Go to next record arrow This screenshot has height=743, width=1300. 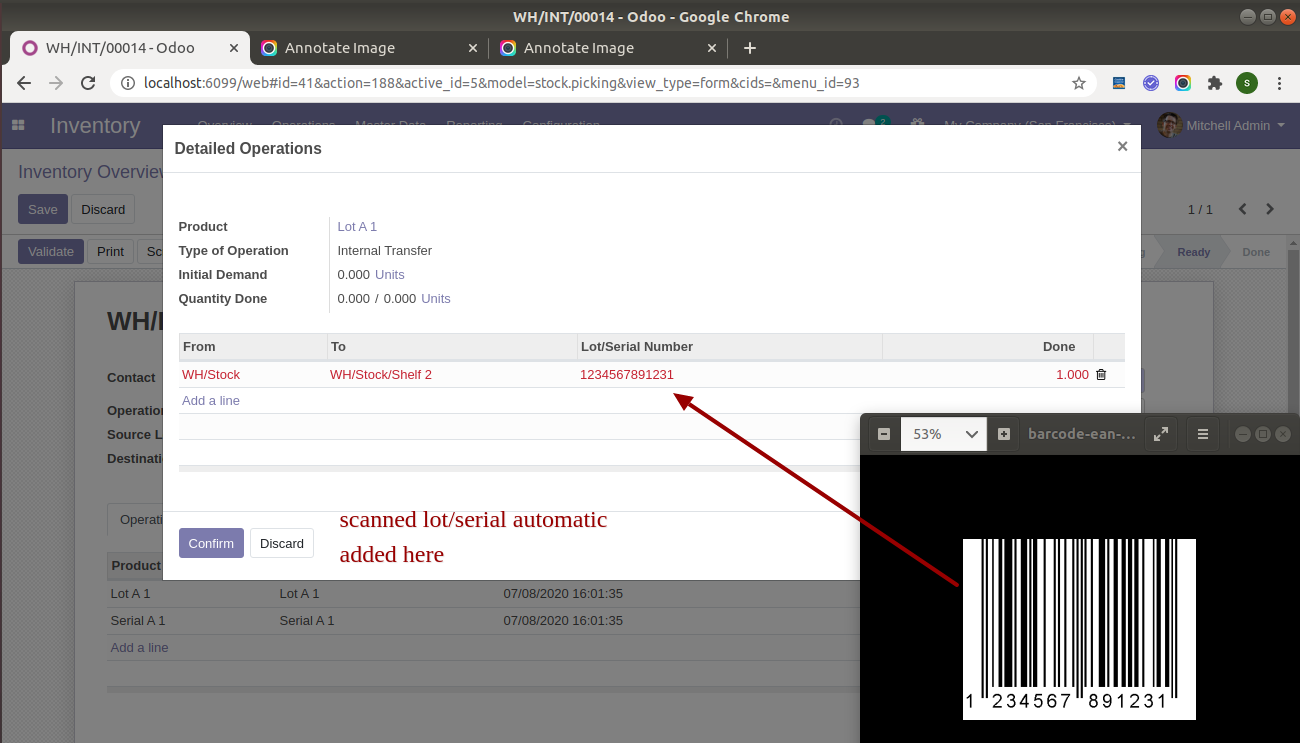click(1270, 209)
